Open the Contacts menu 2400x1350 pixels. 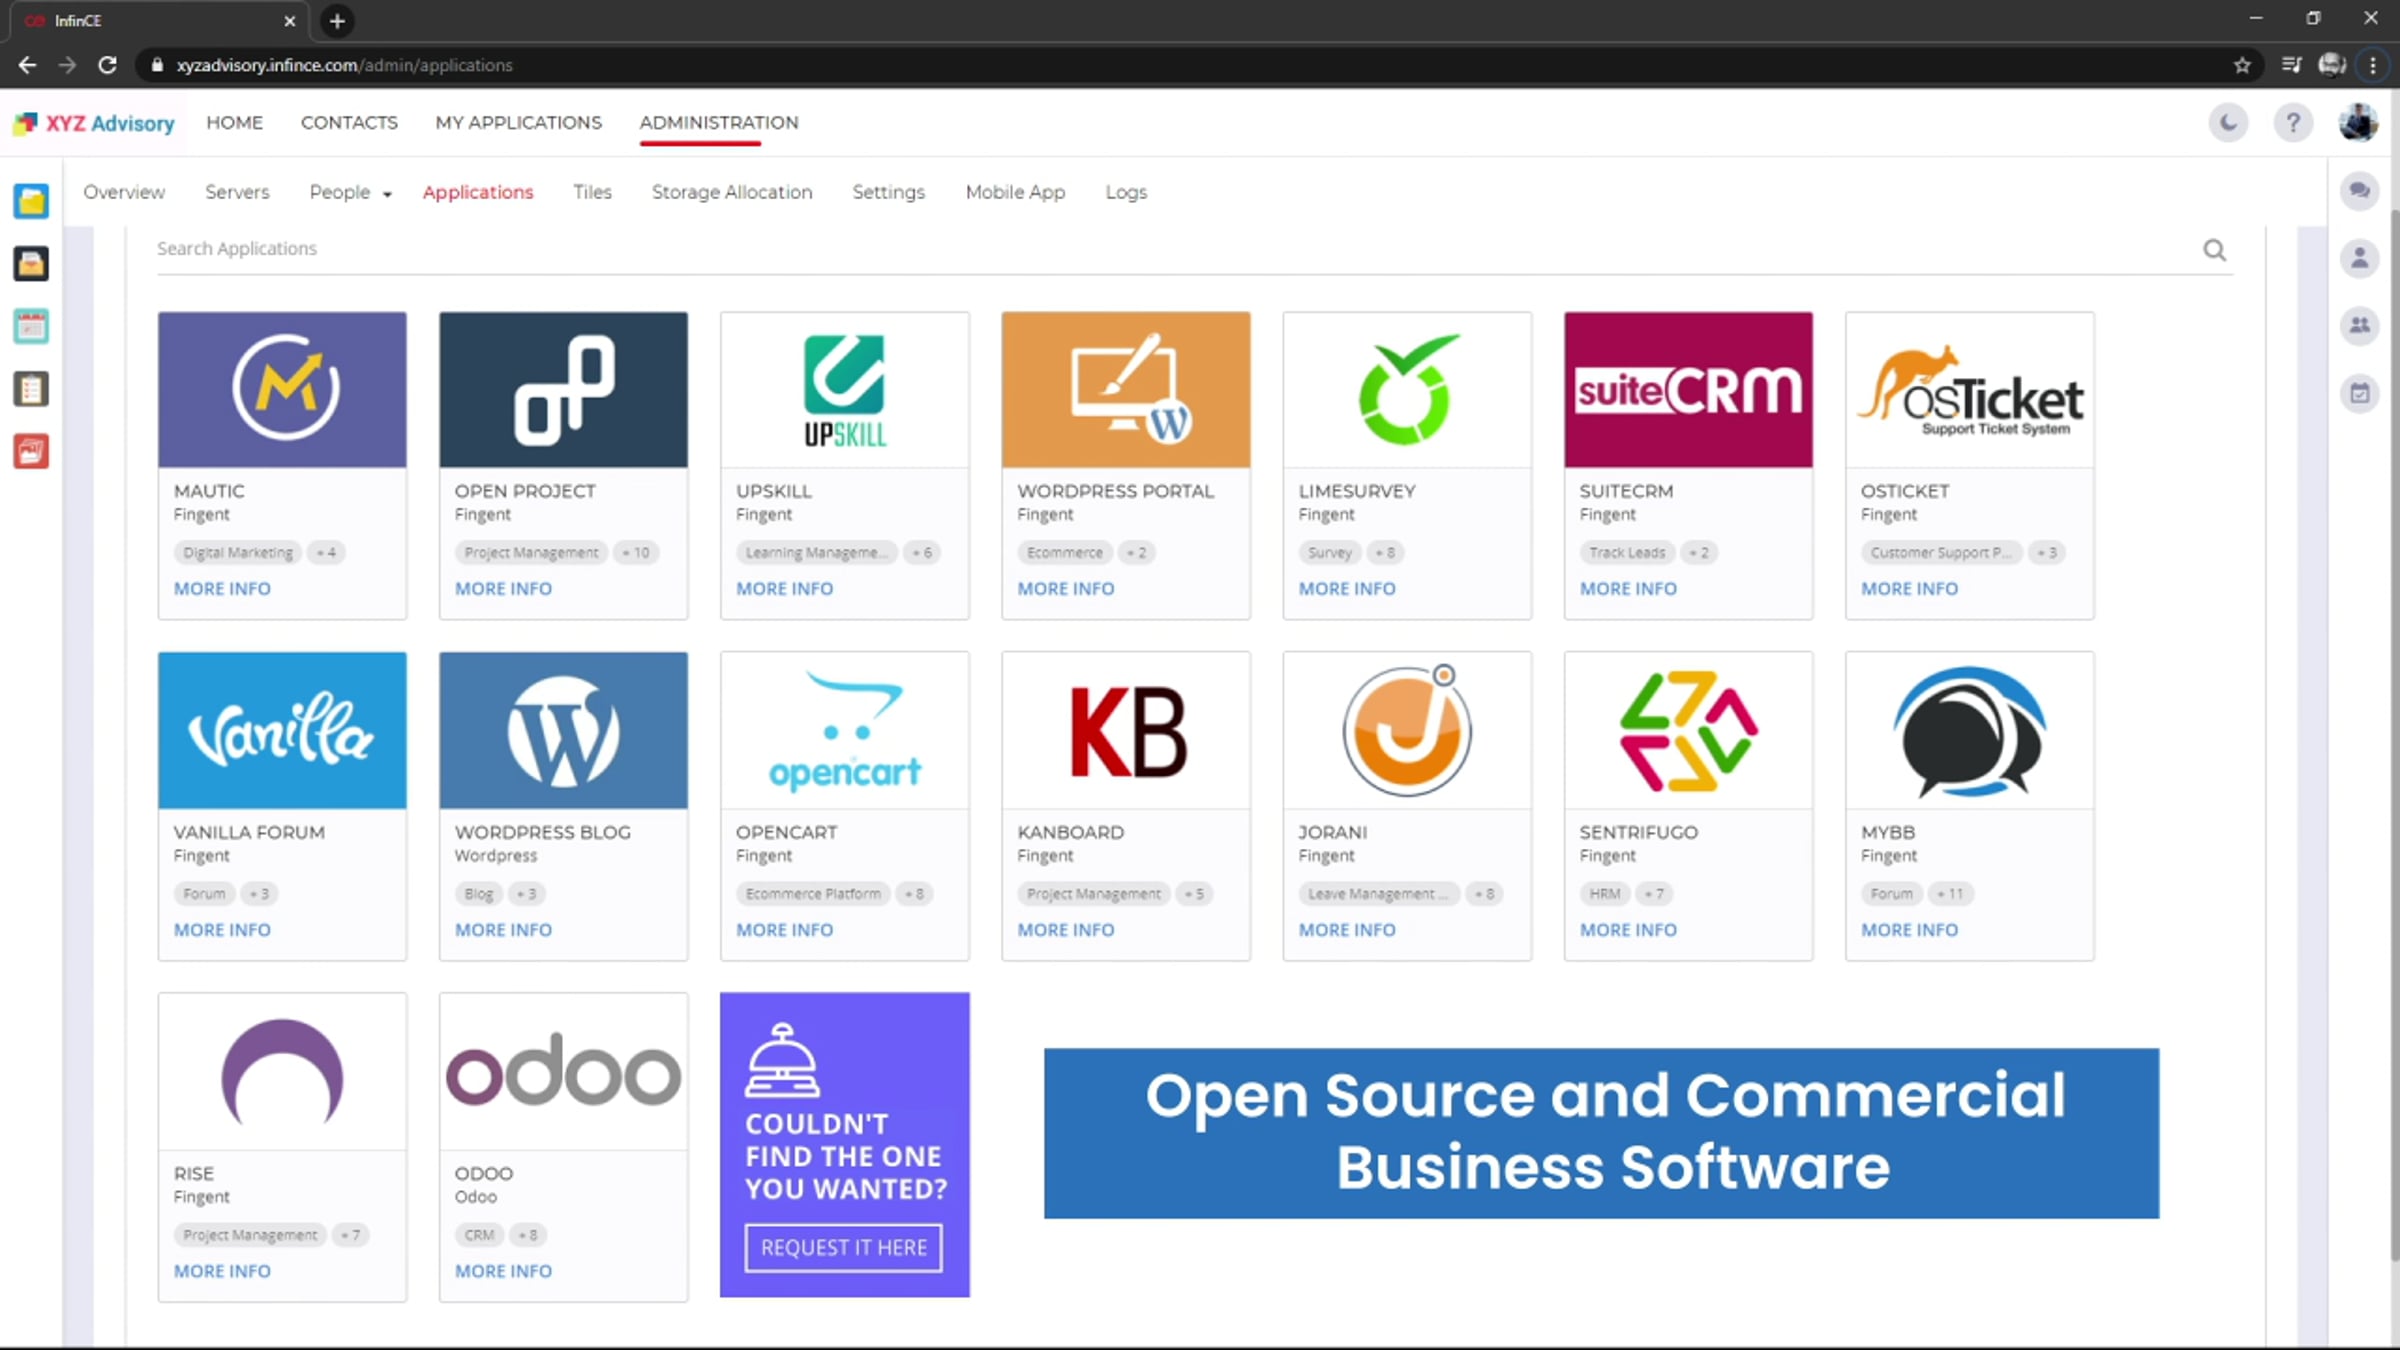click(349, 123)
